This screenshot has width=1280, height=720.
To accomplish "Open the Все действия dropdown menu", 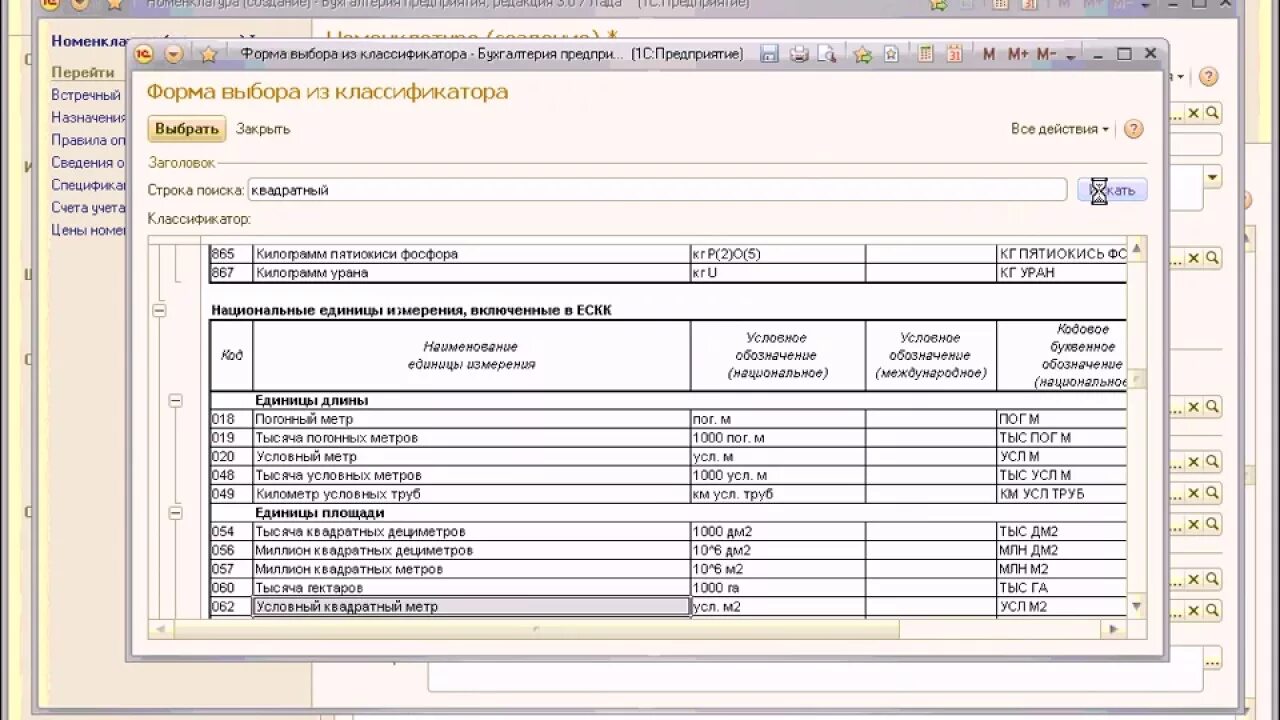I will tap(1060, 129).
